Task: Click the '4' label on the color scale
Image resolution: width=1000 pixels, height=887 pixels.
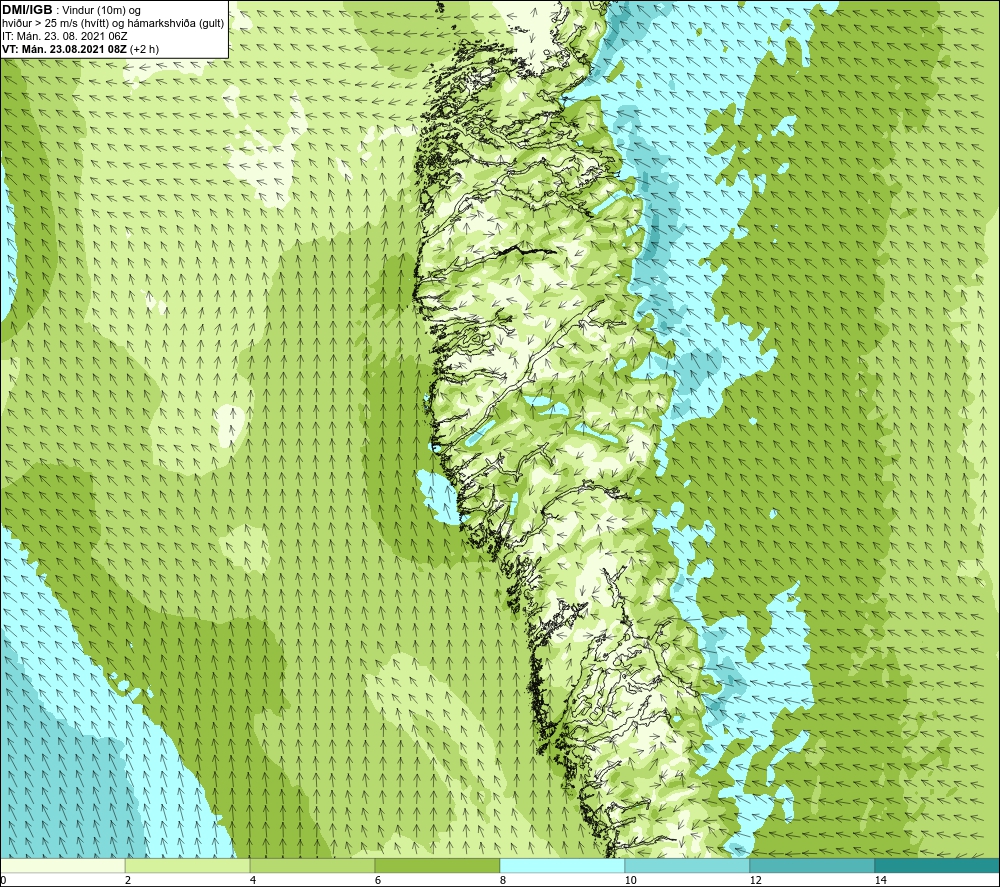Action: pyautogui.click(x=253, y=880)
